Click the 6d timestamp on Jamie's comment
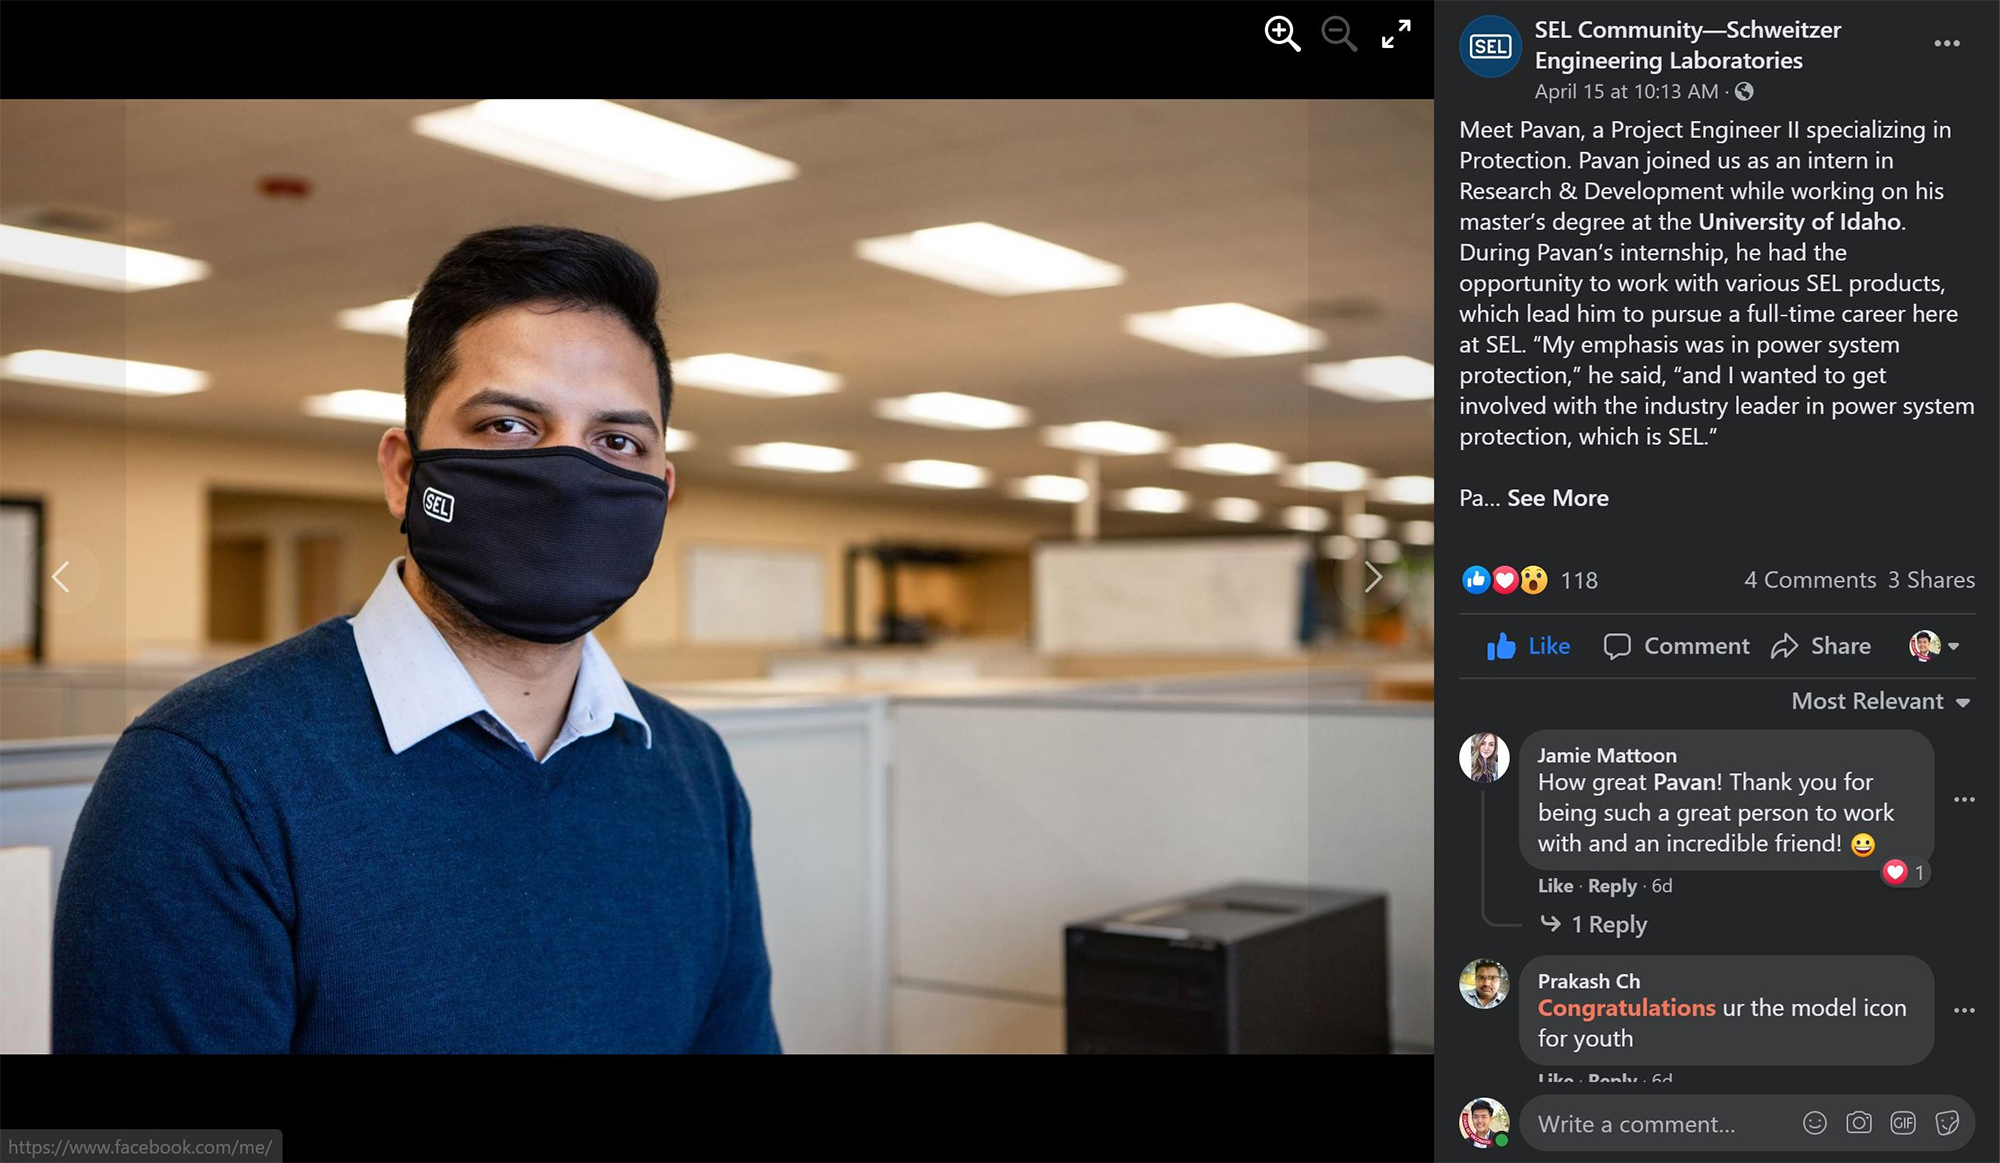 pyautogui.click(x=1661, y=886)
